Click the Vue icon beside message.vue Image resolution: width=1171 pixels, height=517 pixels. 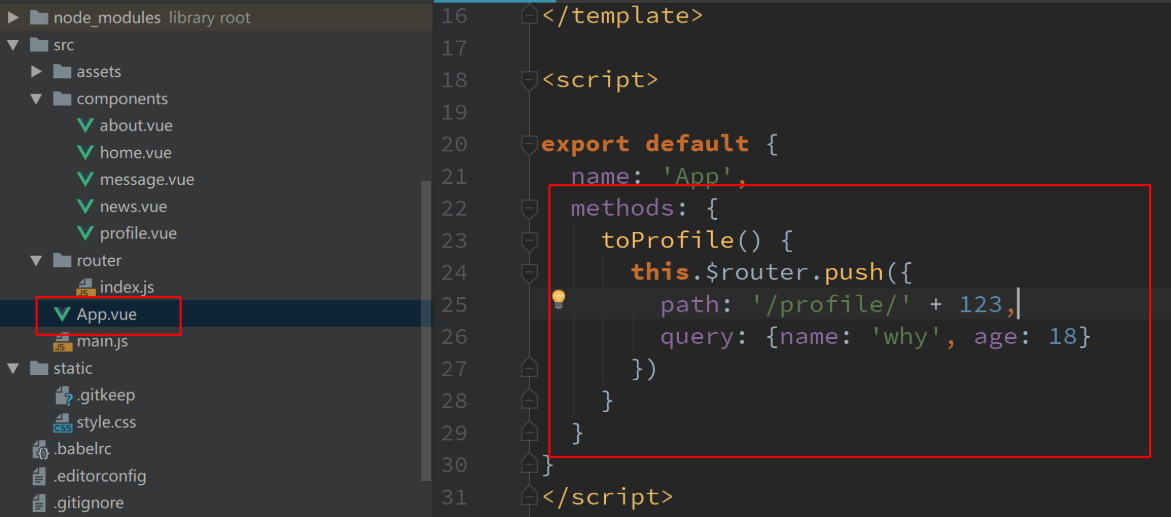tap(86, 179)
